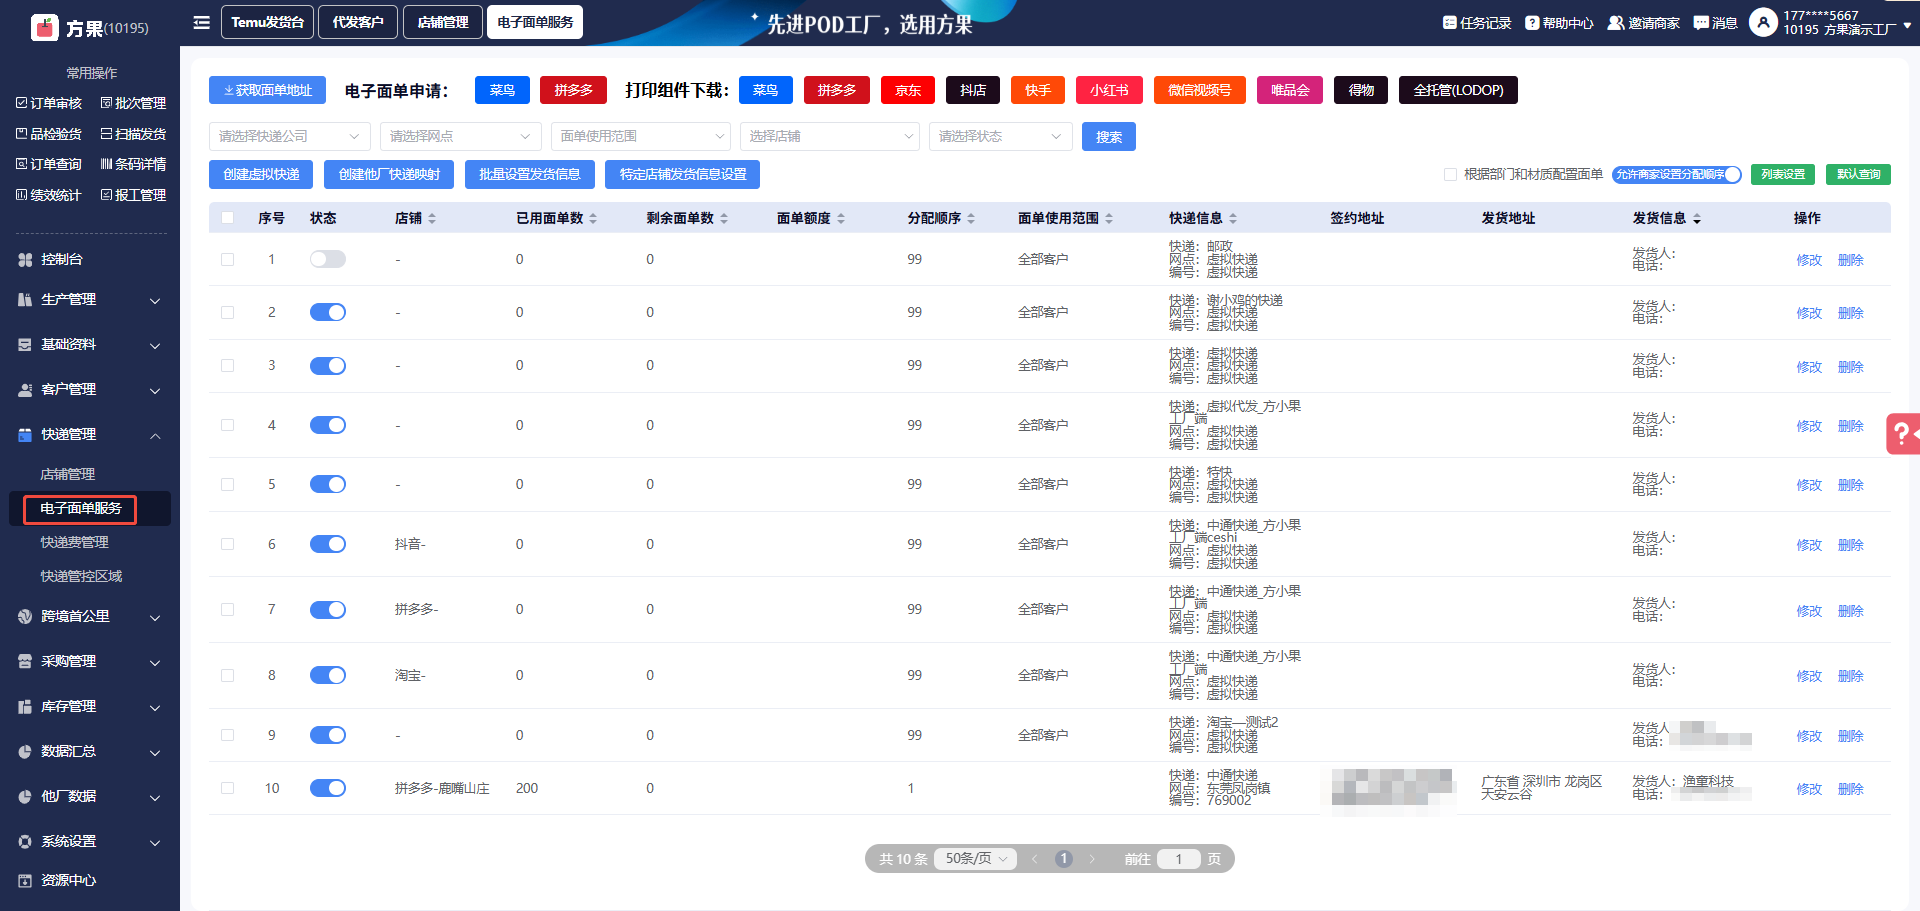
Task: Click 批量设置发货信息 button
Action: (x=530, y=174)
